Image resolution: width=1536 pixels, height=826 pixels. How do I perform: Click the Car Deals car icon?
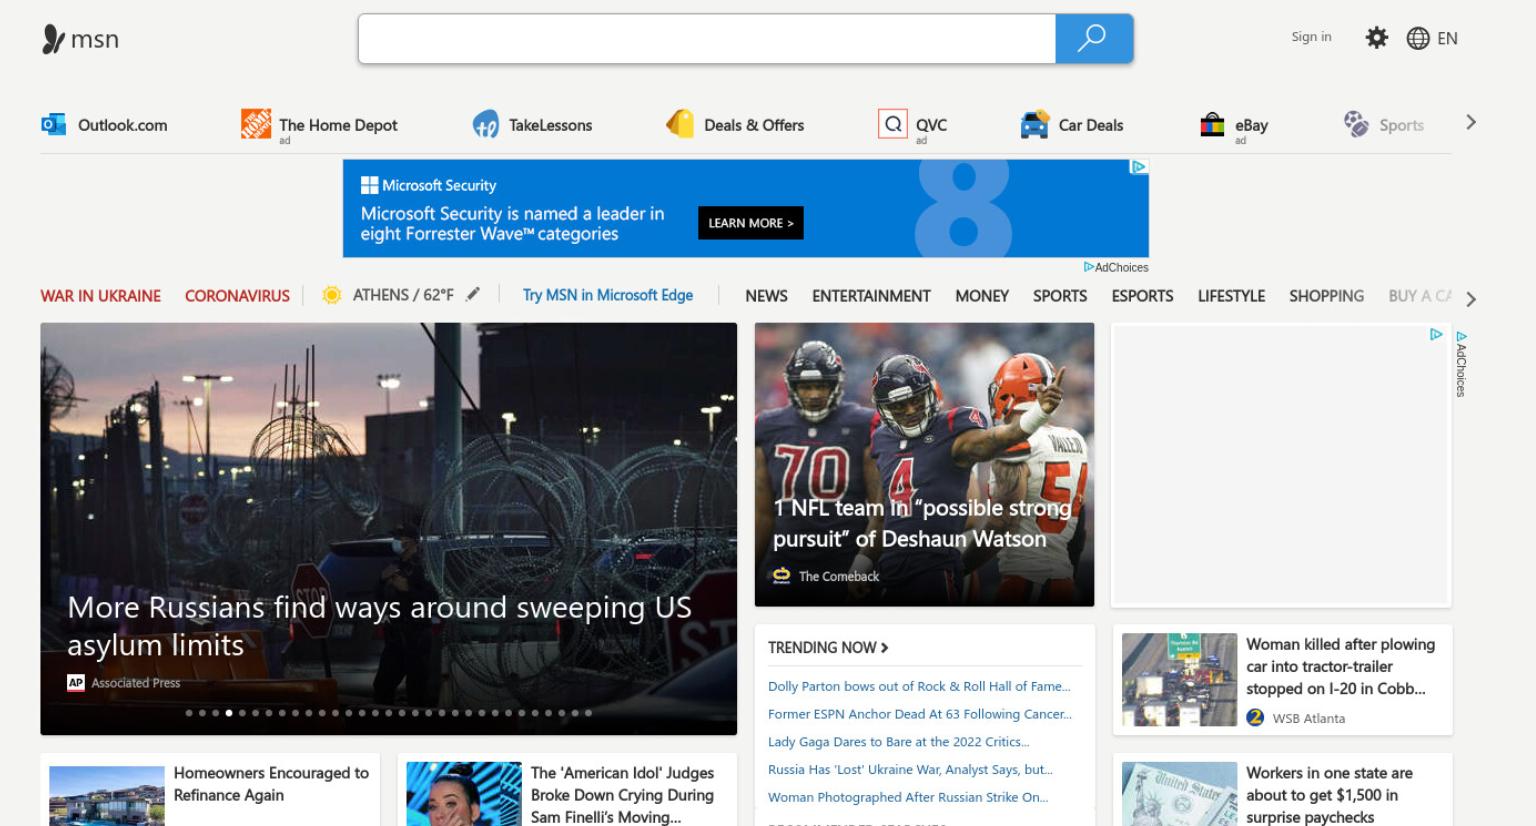point(1035,125)
